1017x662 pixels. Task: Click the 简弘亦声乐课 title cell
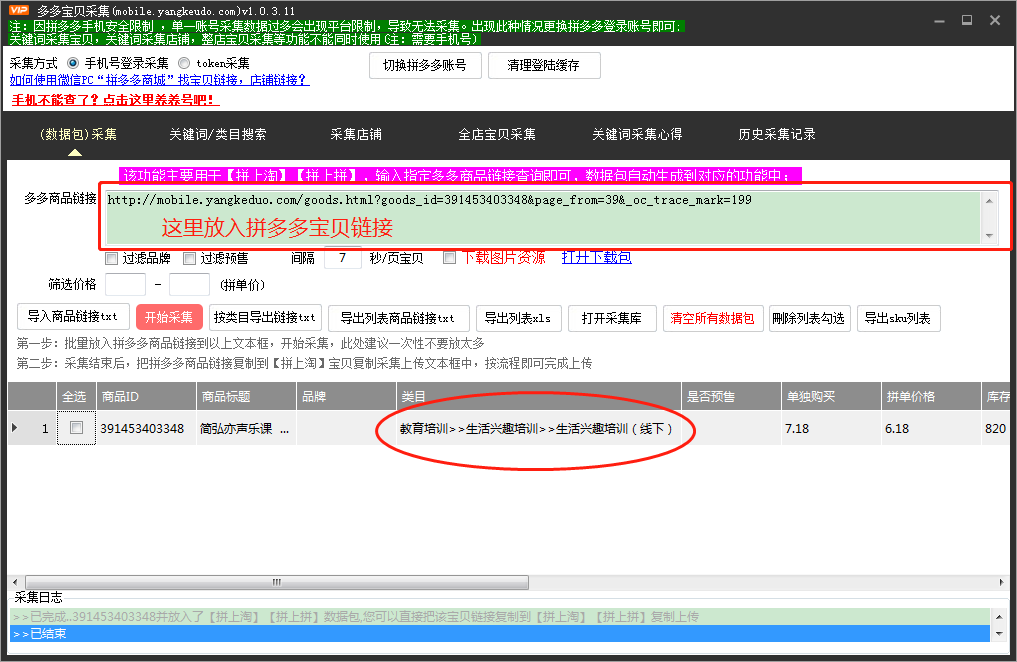pyautogui.click(x=246, y=428)
